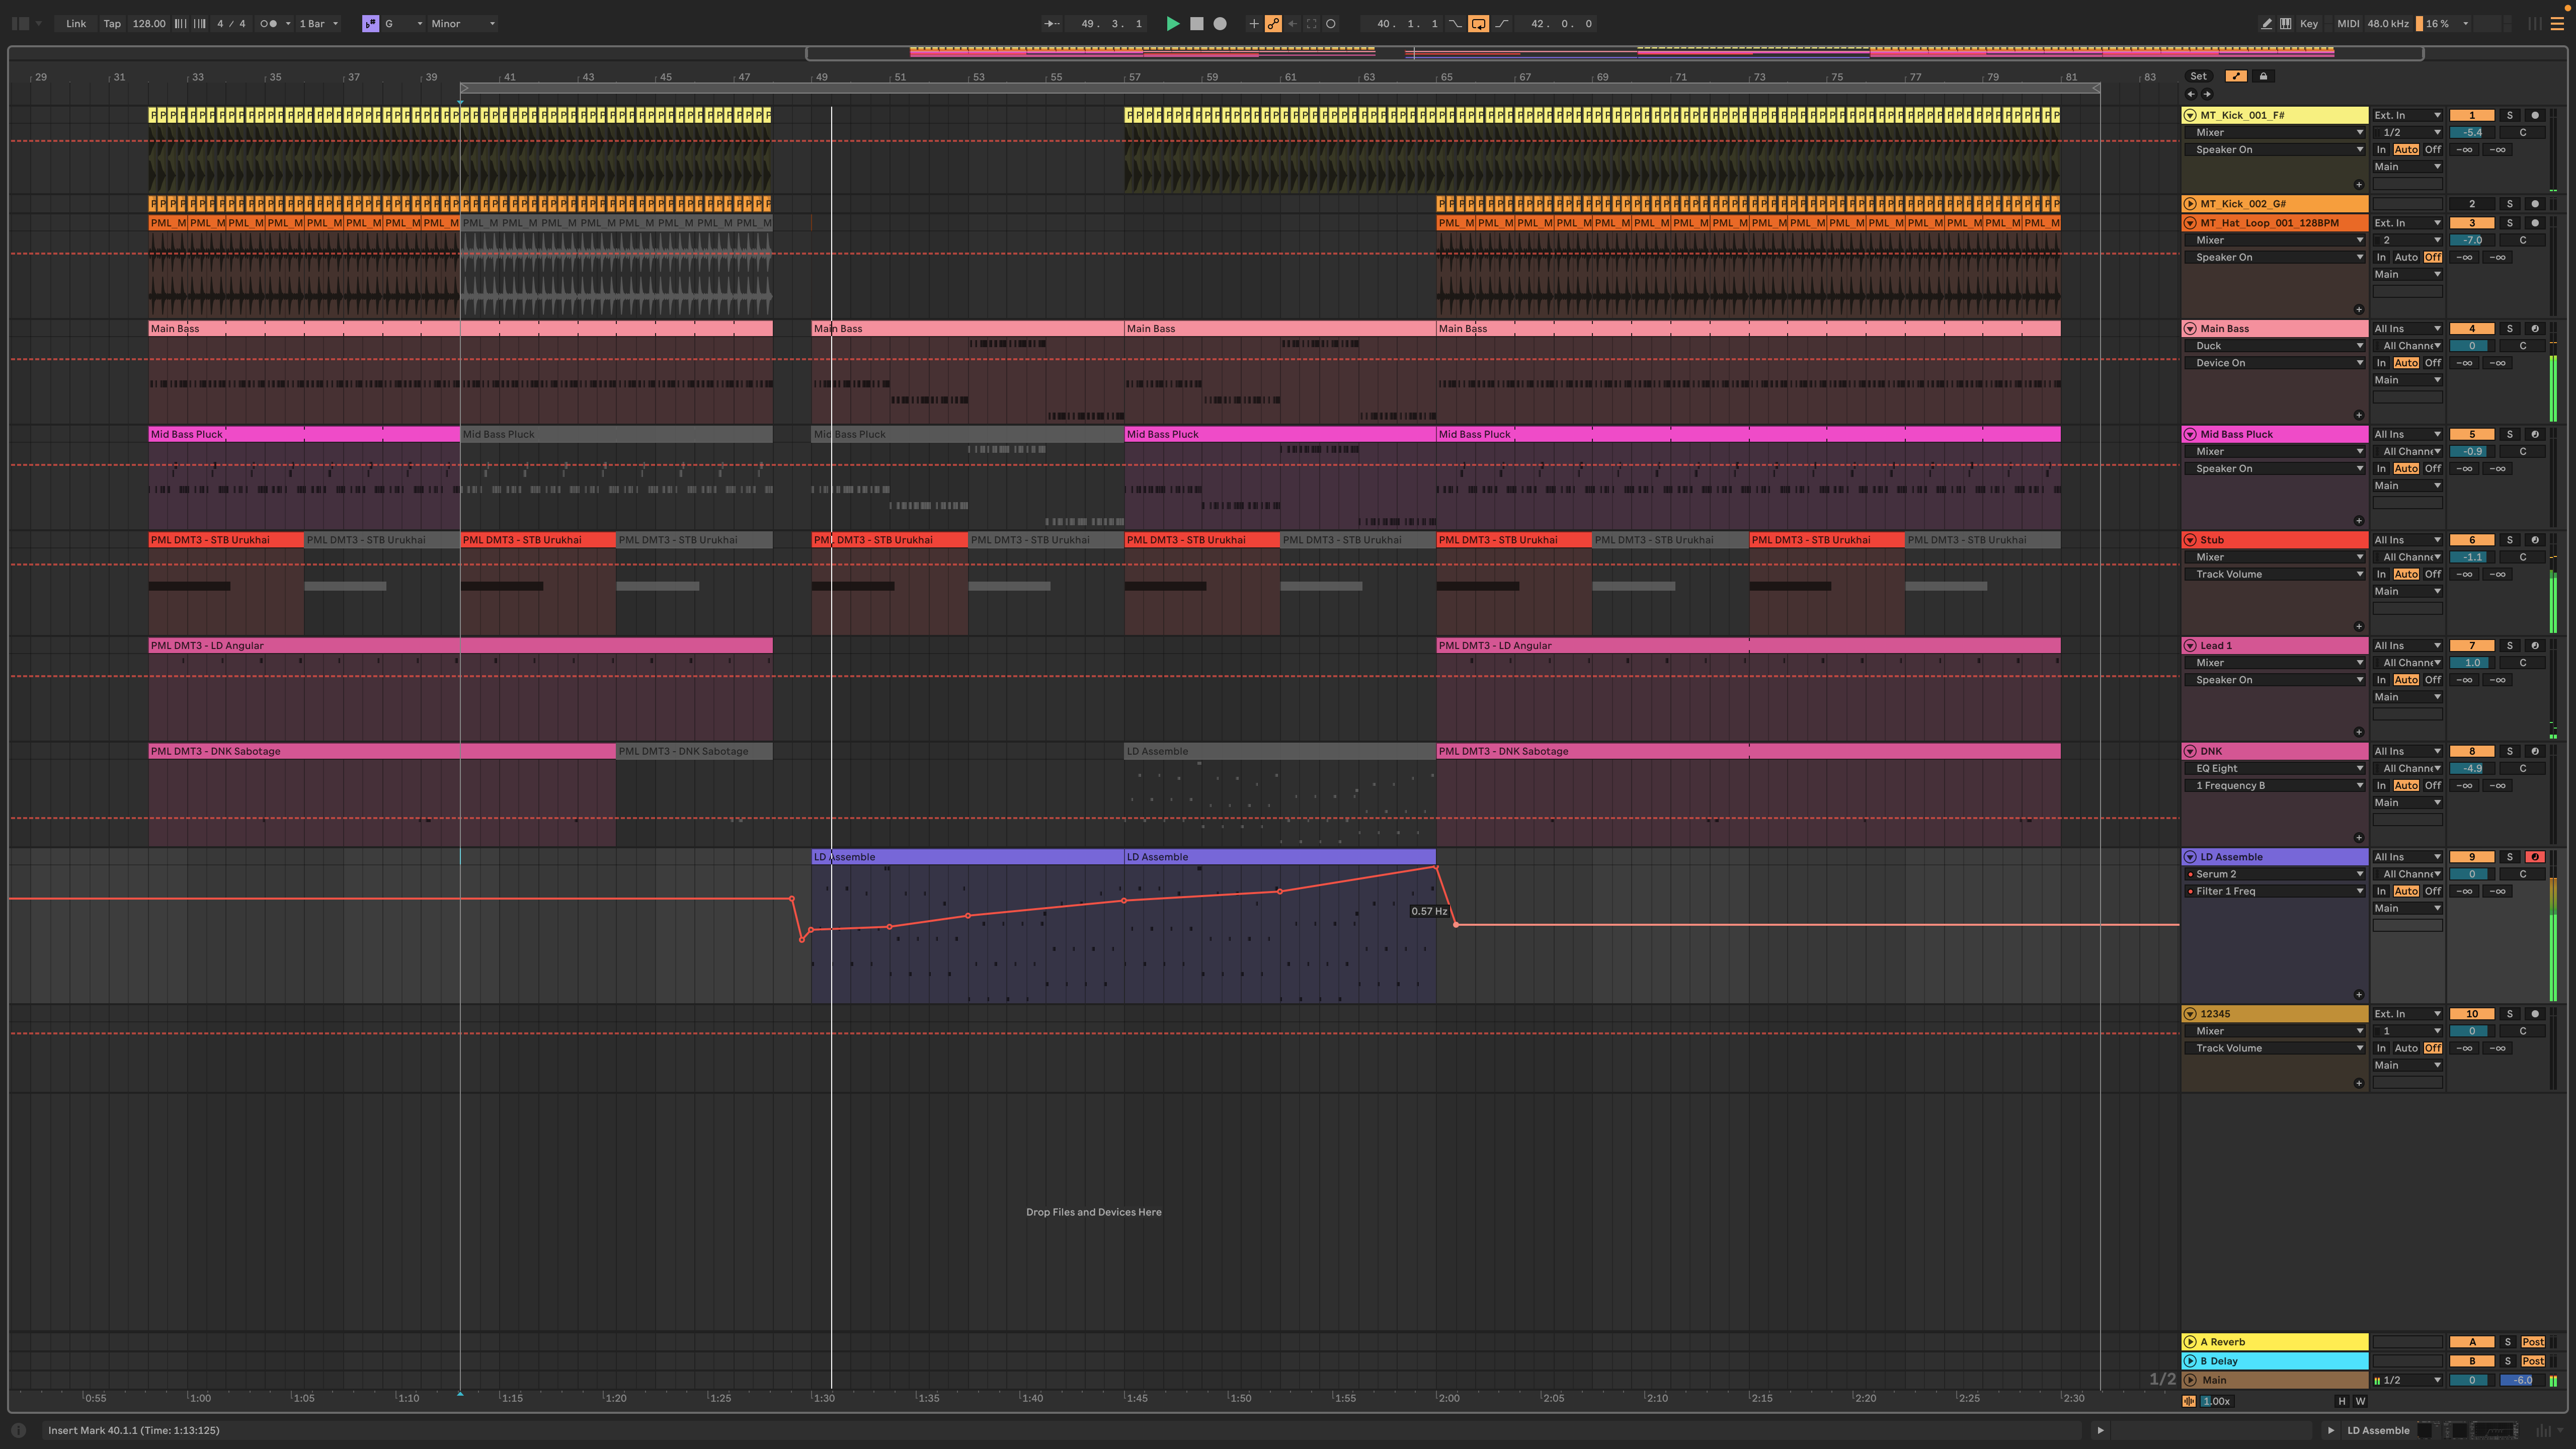Toggle Automation Mode button next to Set
The width and height of the screenshot is (2576, 1449).
click(2236, 76)
